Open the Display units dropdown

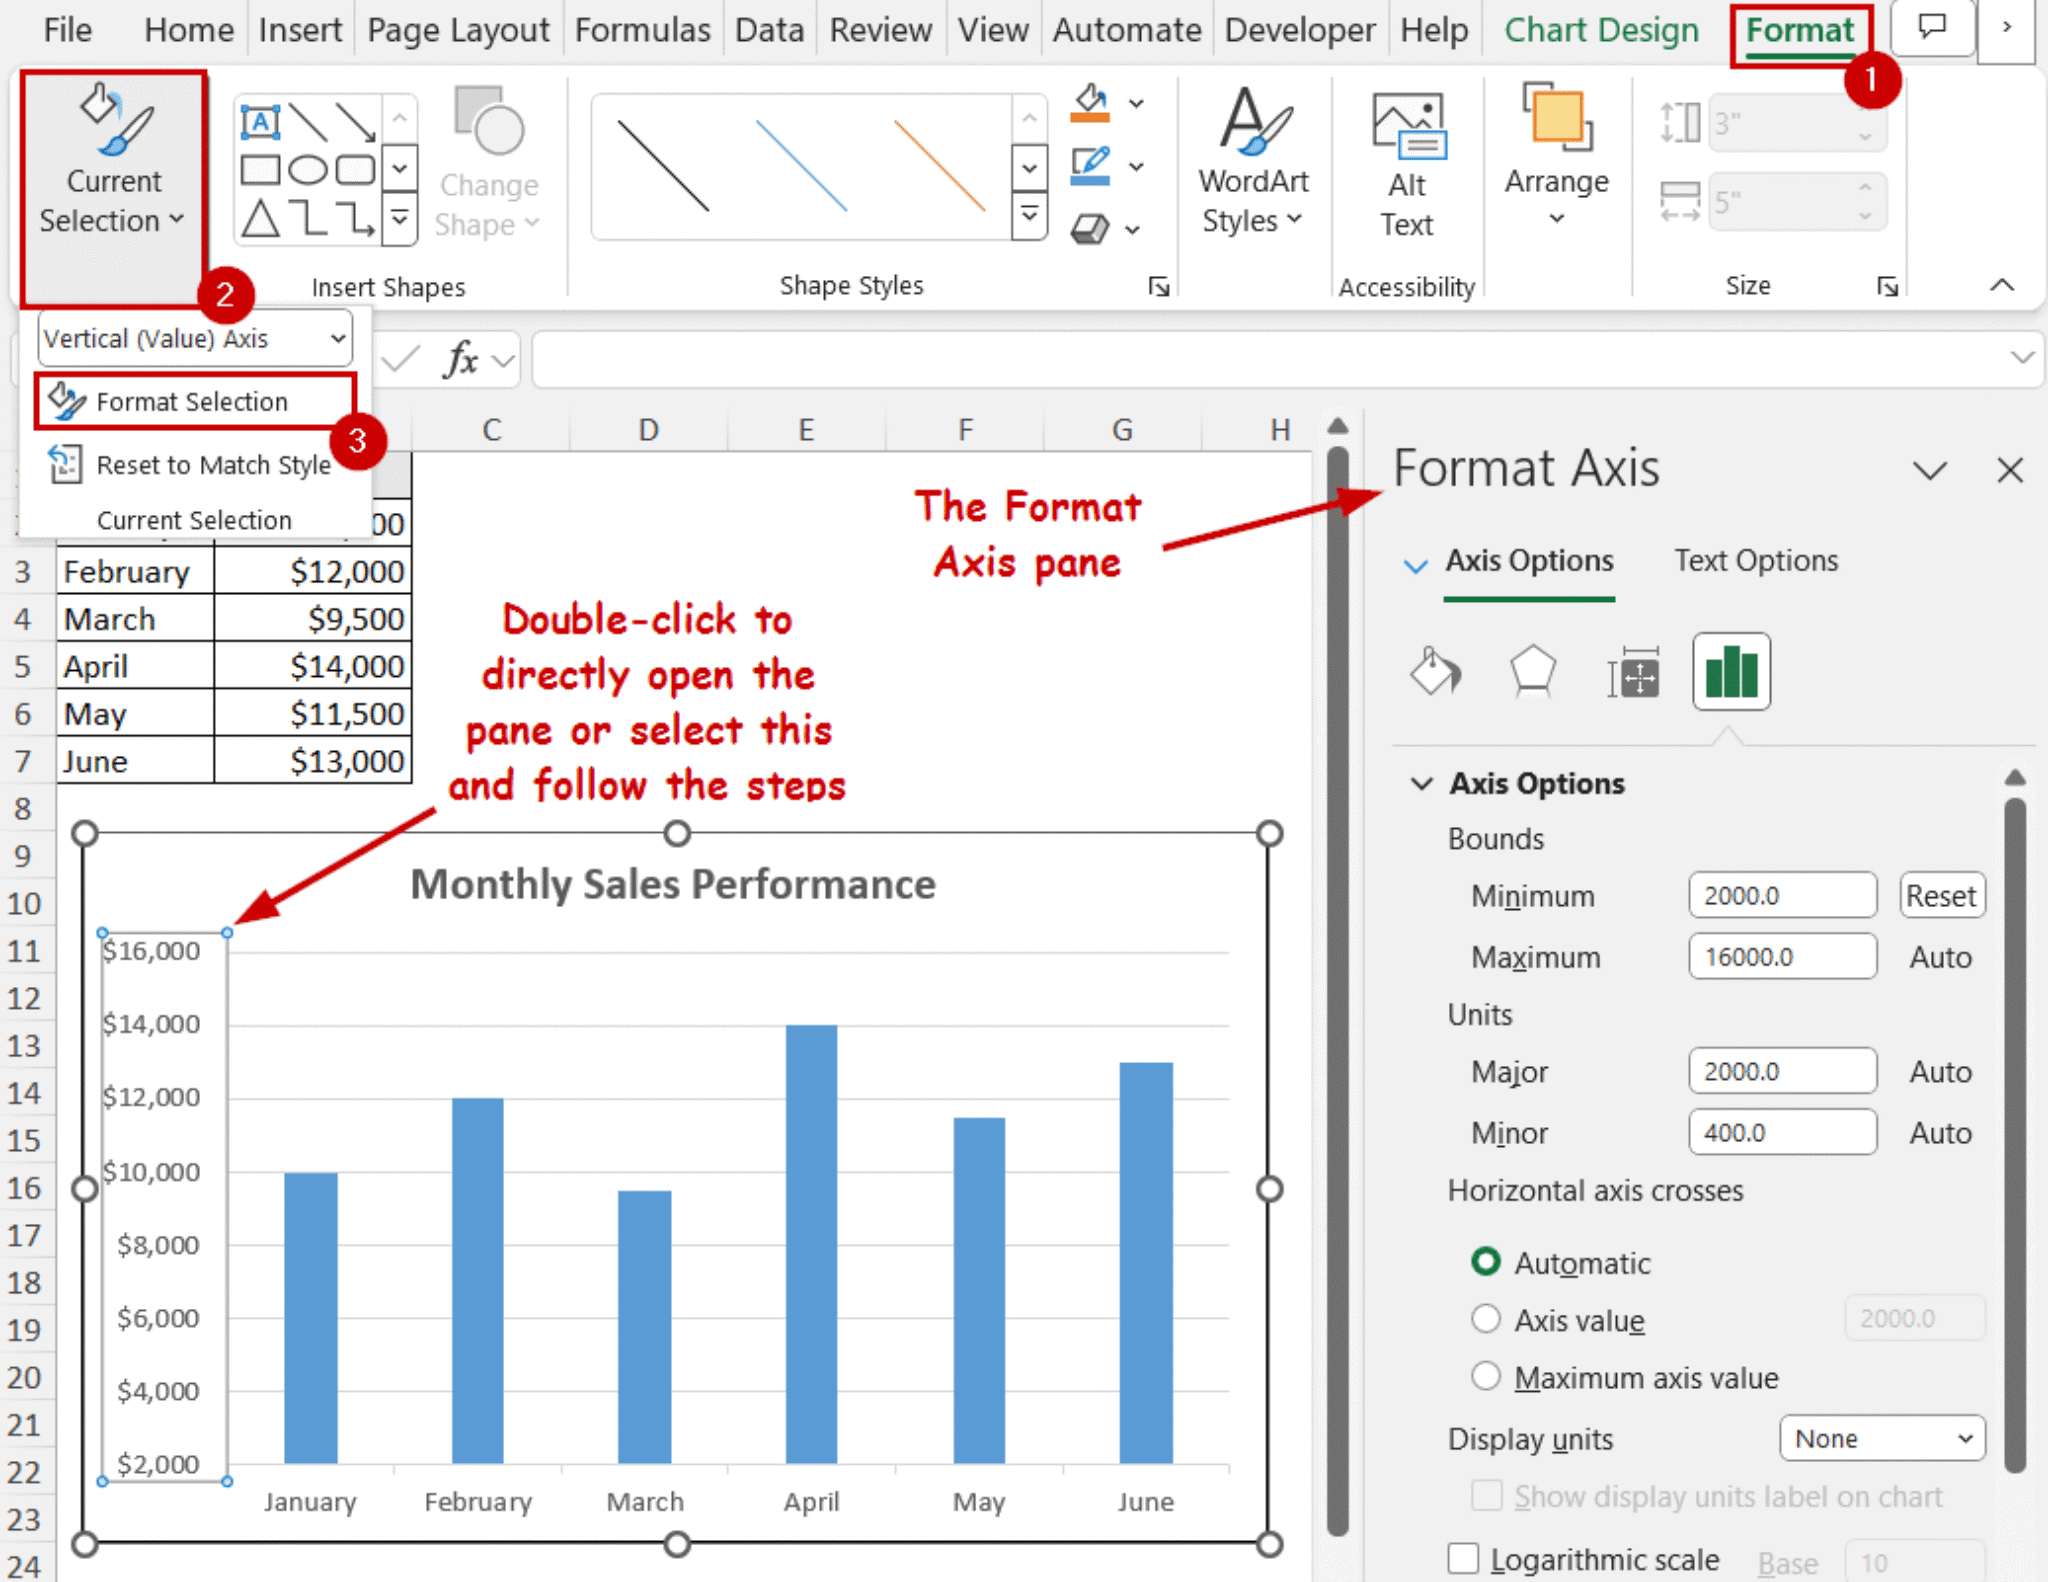coord(1880,1438)
